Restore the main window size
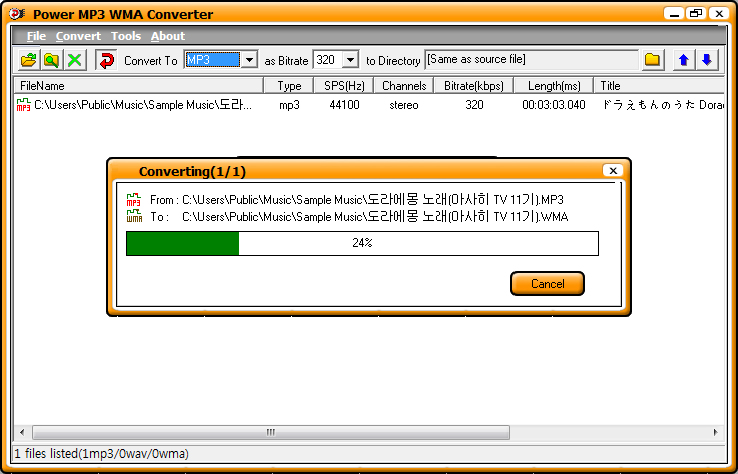This screenshot has width=738, height=474. (696, 14)
